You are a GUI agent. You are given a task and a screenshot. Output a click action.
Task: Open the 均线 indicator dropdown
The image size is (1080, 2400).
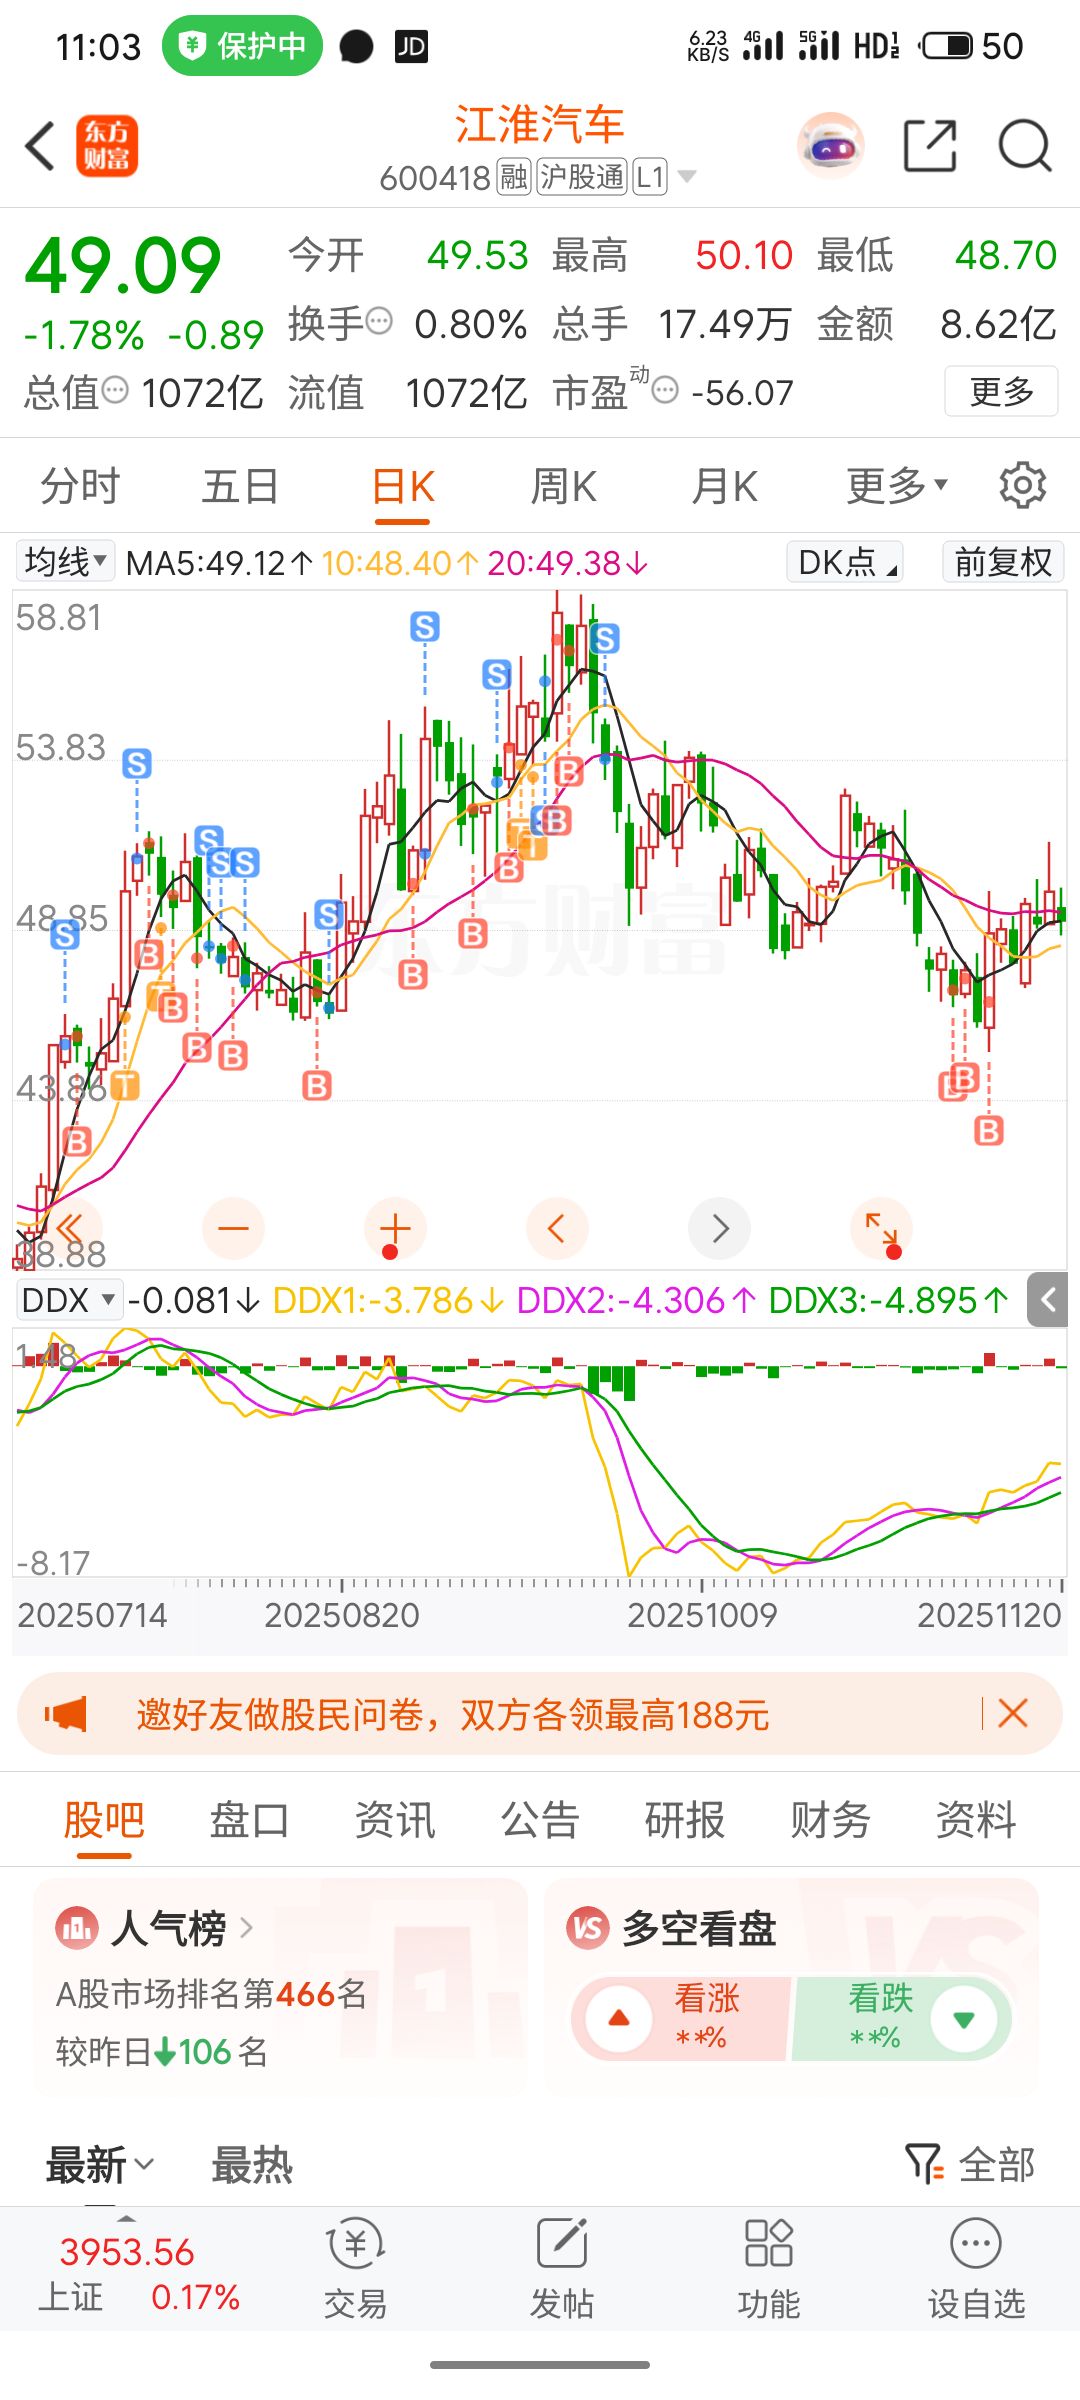pos(65,561)
